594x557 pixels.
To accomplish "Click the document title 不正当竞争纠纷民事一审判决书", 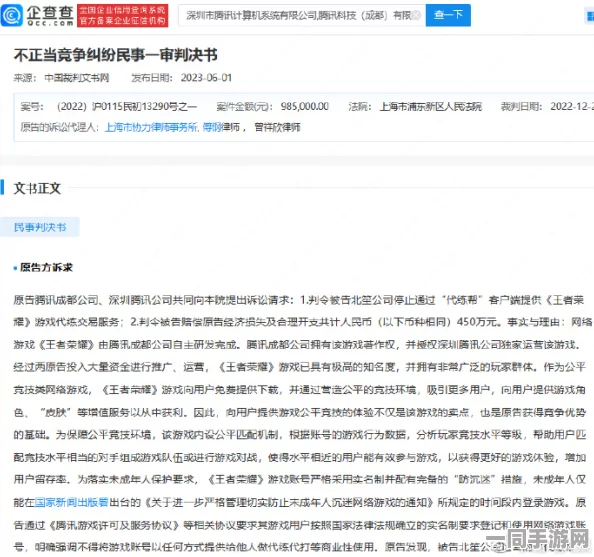I will pos(116,55).
